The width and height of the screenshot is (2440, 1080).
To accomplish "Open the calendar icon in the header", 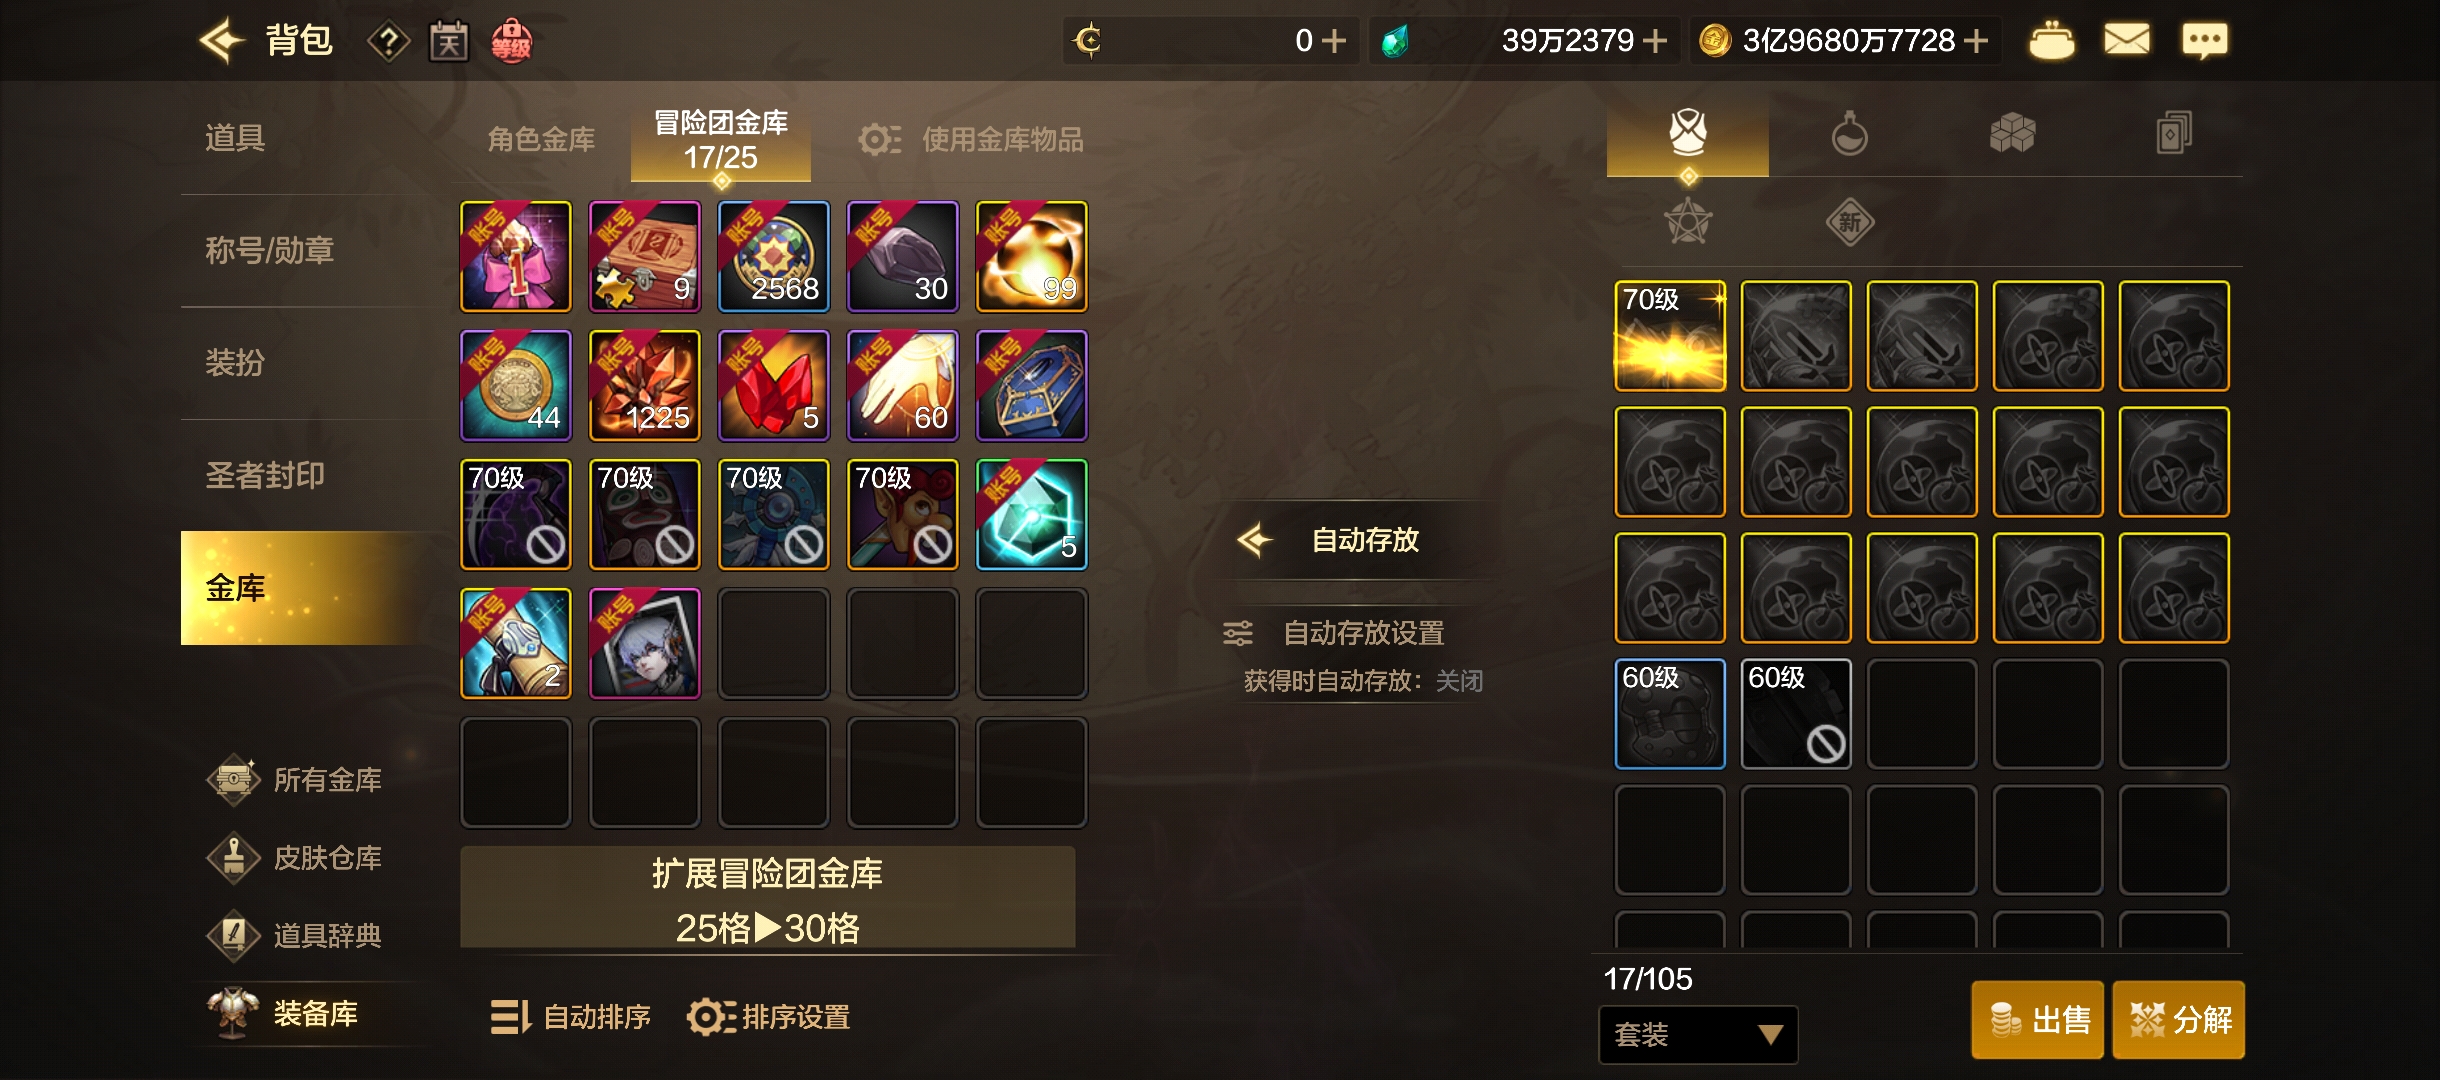I will pyautogui.click(x=449, y=42).
